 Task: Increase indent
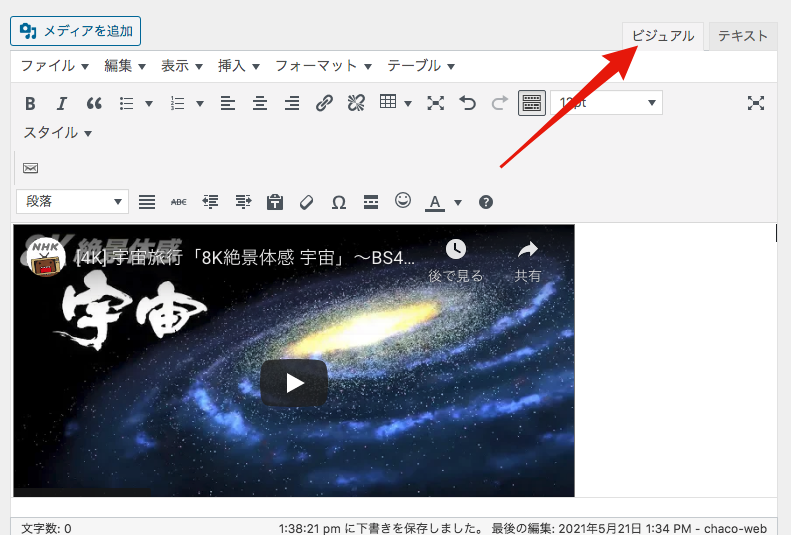(x=243, y=202)
